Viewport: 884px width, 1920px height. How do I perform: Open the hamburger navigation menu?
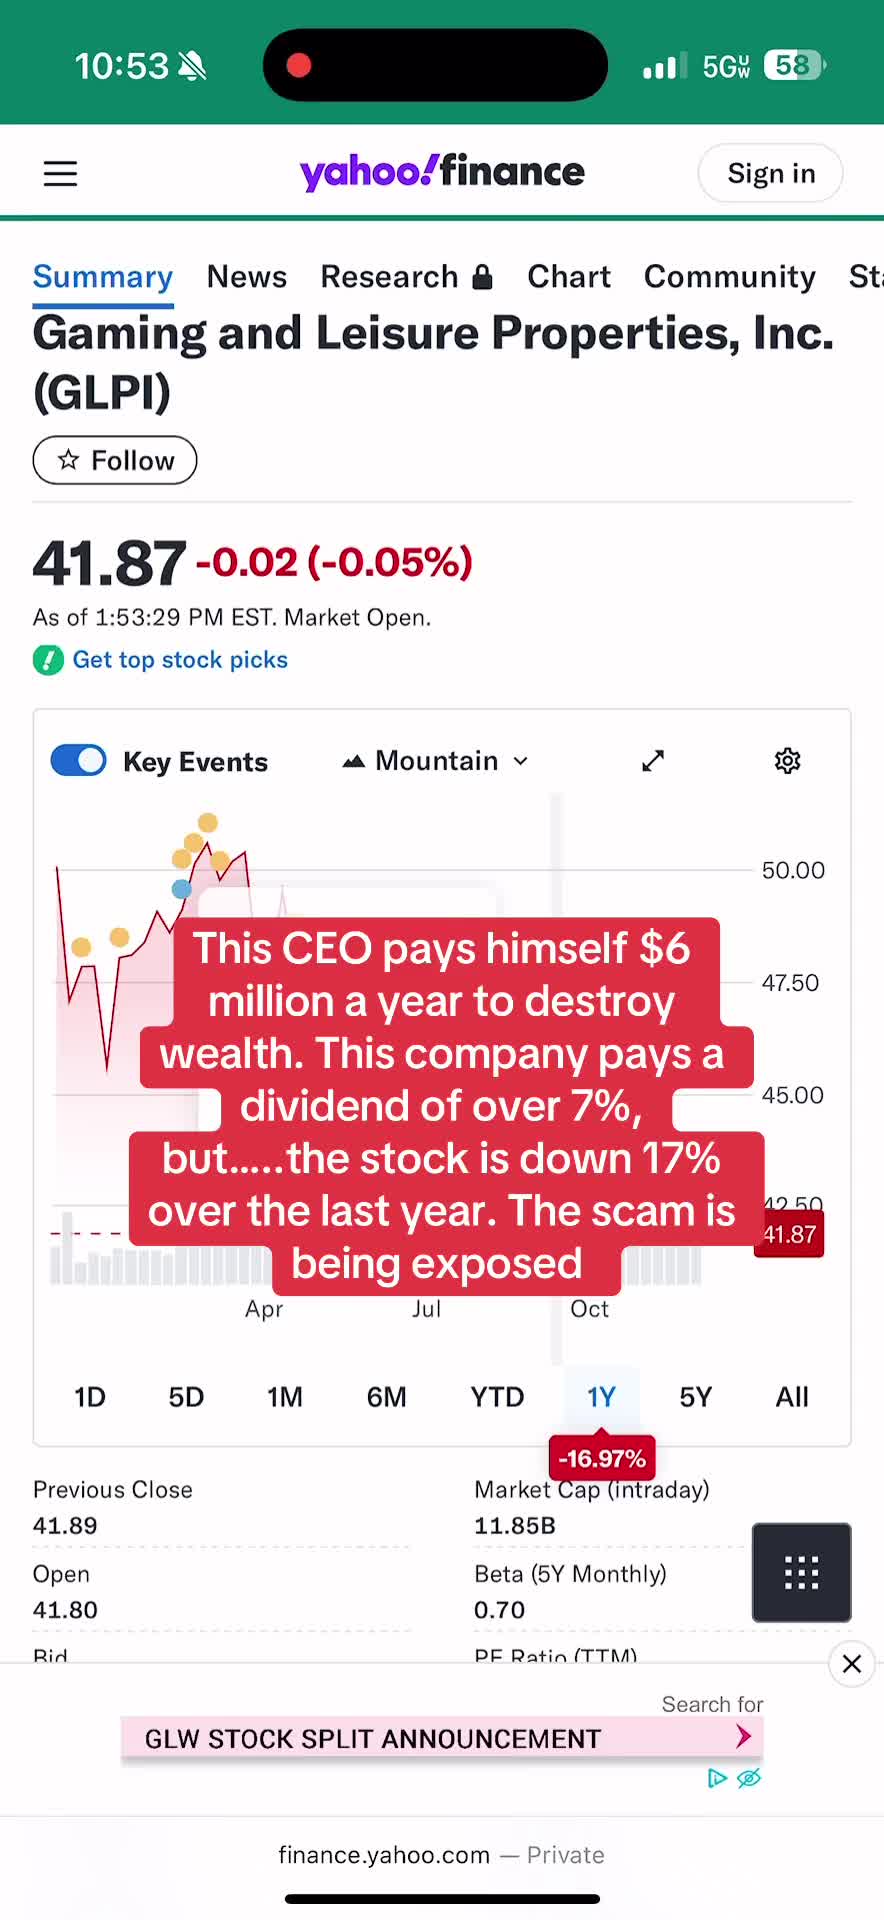tap(60, 174)
